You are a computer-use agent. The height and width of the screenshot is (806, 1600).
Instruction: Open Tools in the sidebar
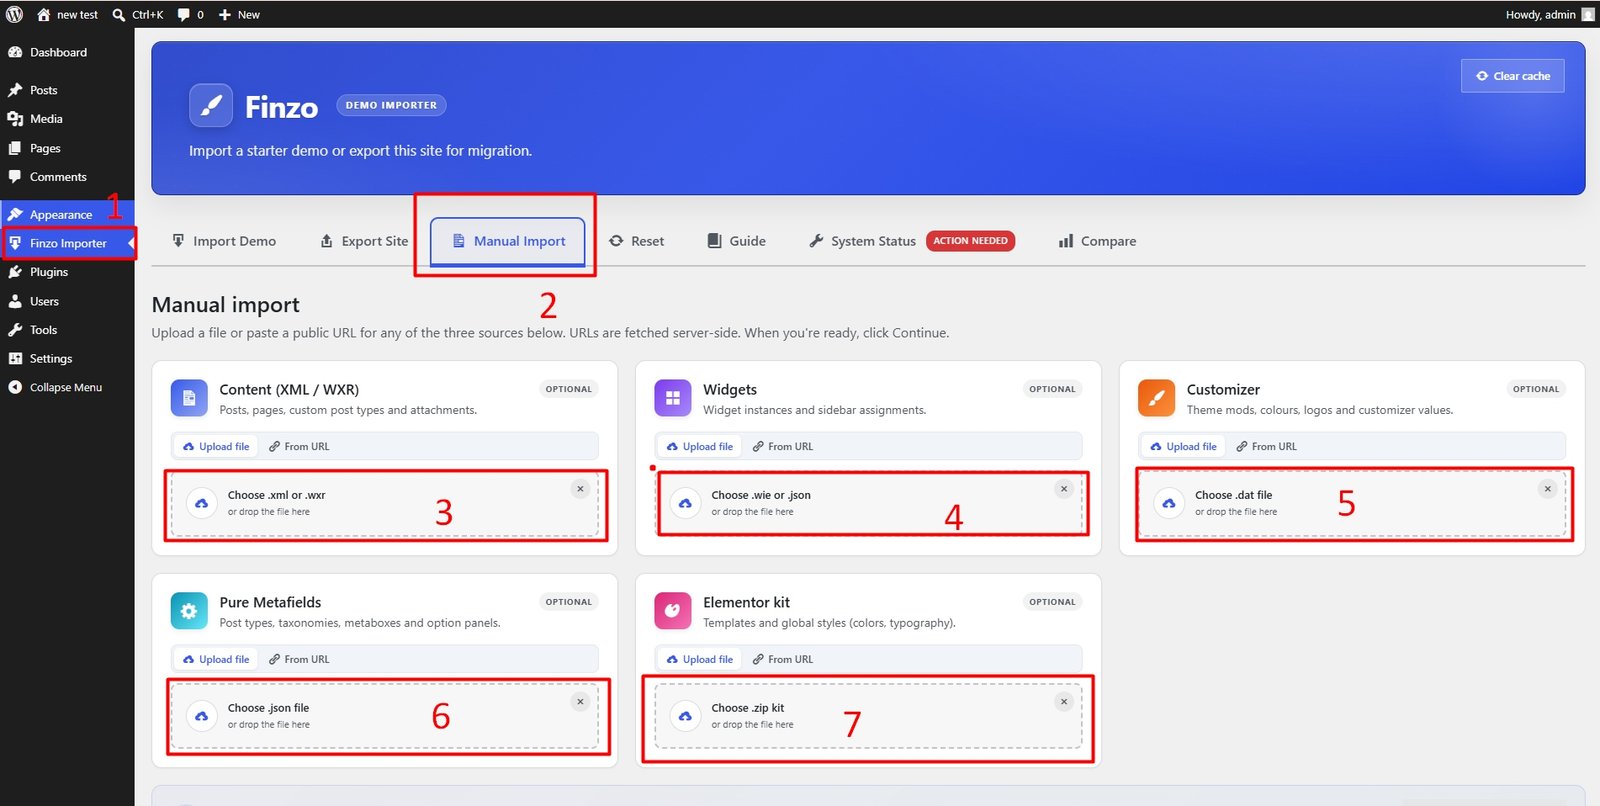67,330
